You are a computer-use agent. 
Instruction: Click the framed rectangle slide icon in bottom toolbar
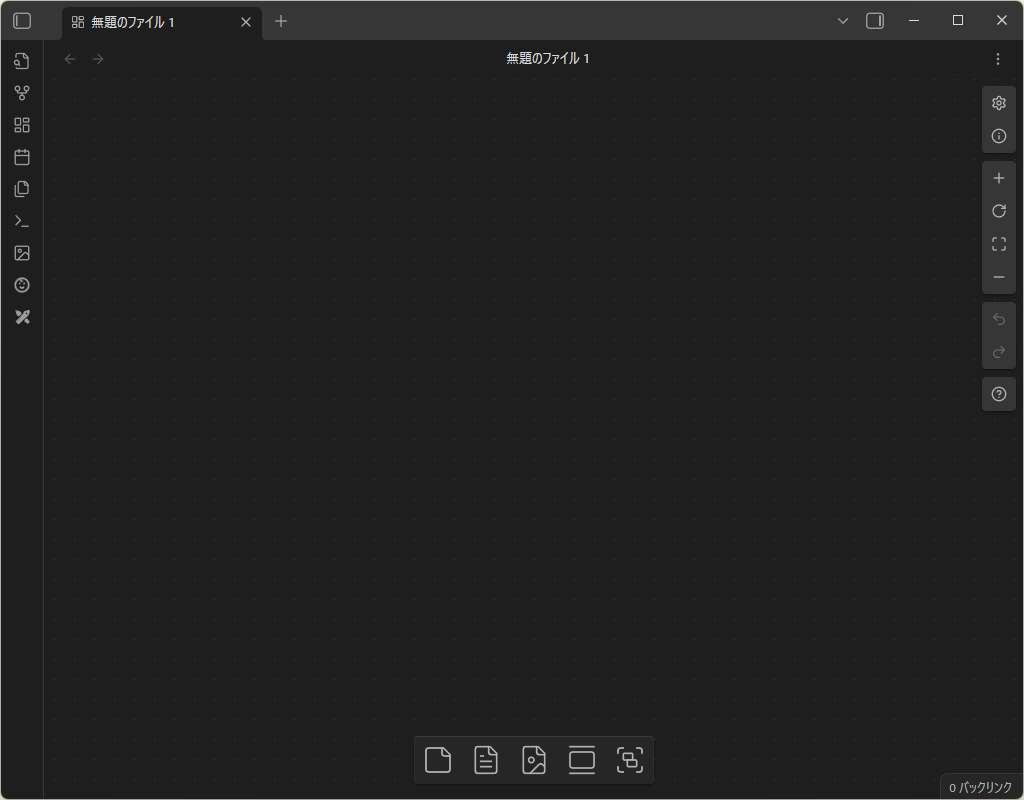click(x=582, y=760)
